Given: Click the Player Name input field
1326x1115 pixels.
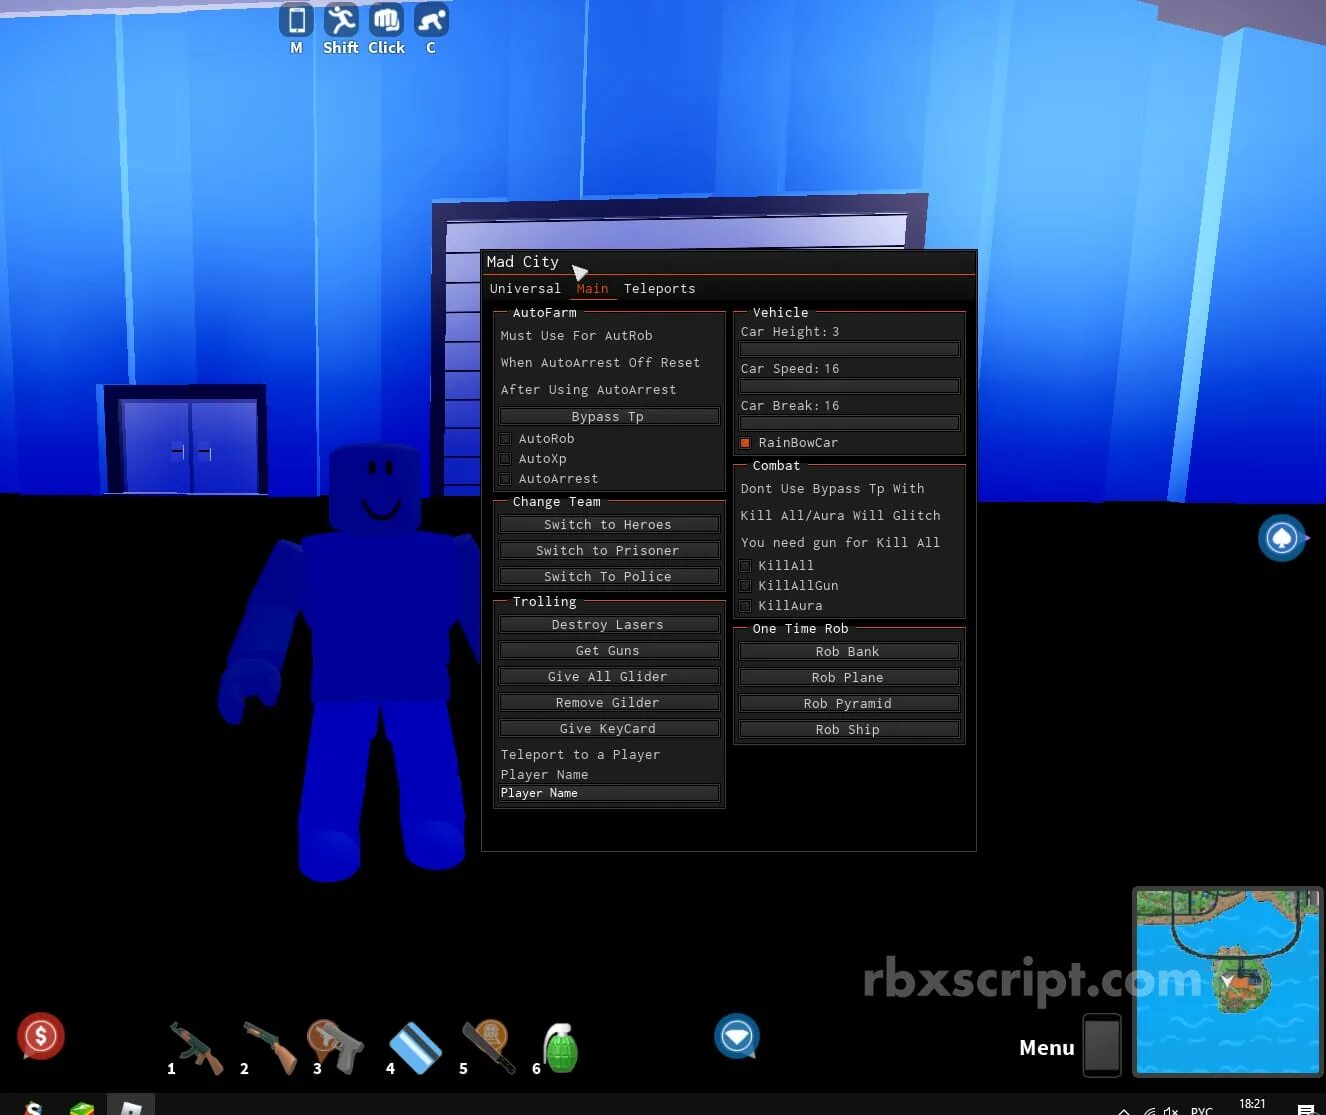Looking at the screenshot, I should click(x=609, y=794).
